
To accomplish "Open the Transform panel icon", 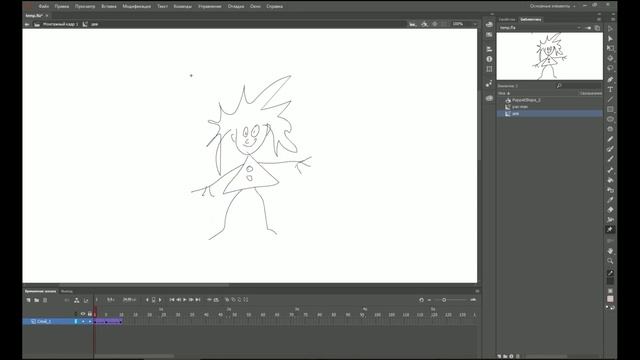I will click(489, 69).
